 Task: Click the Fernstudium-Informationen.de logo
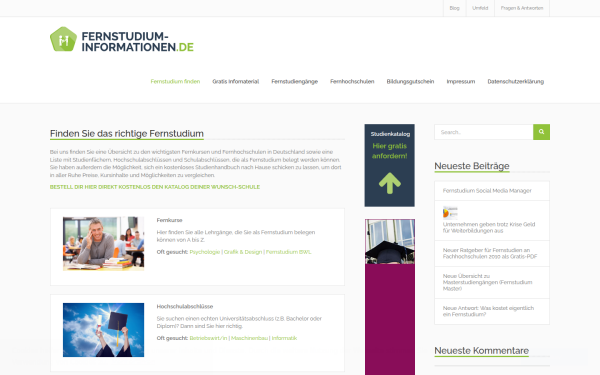(x=122, y=39)
